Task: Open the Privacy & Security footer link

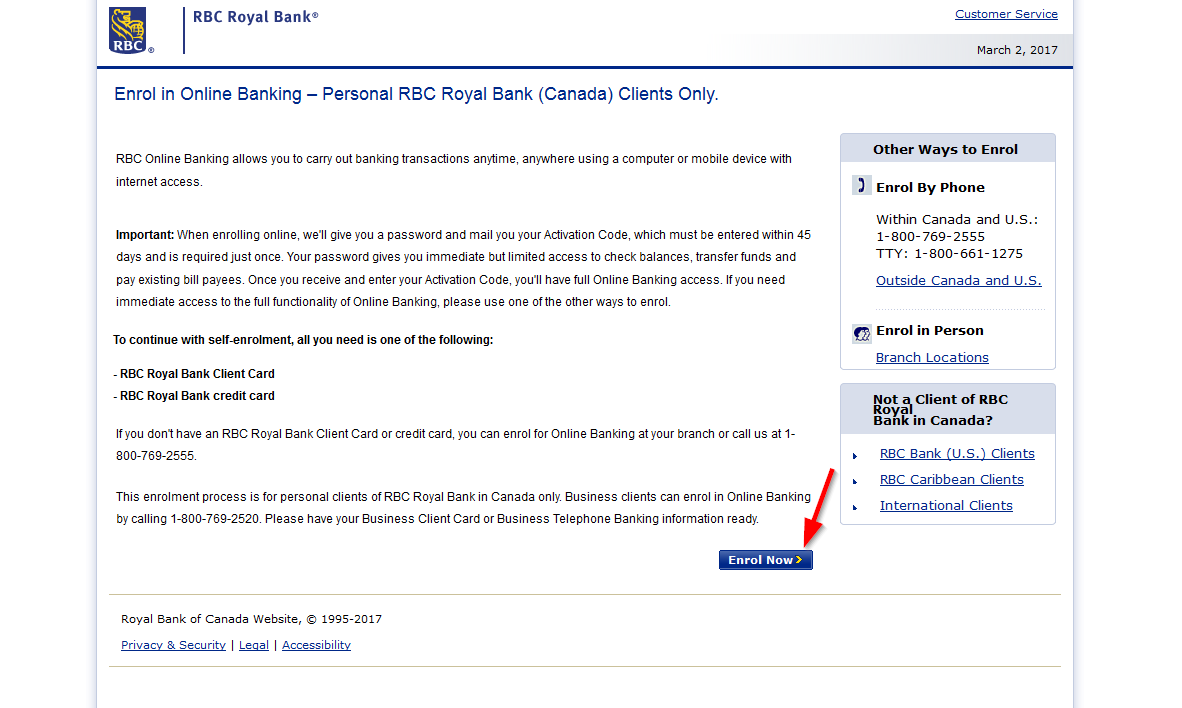Action: click(x=173, y=645)
